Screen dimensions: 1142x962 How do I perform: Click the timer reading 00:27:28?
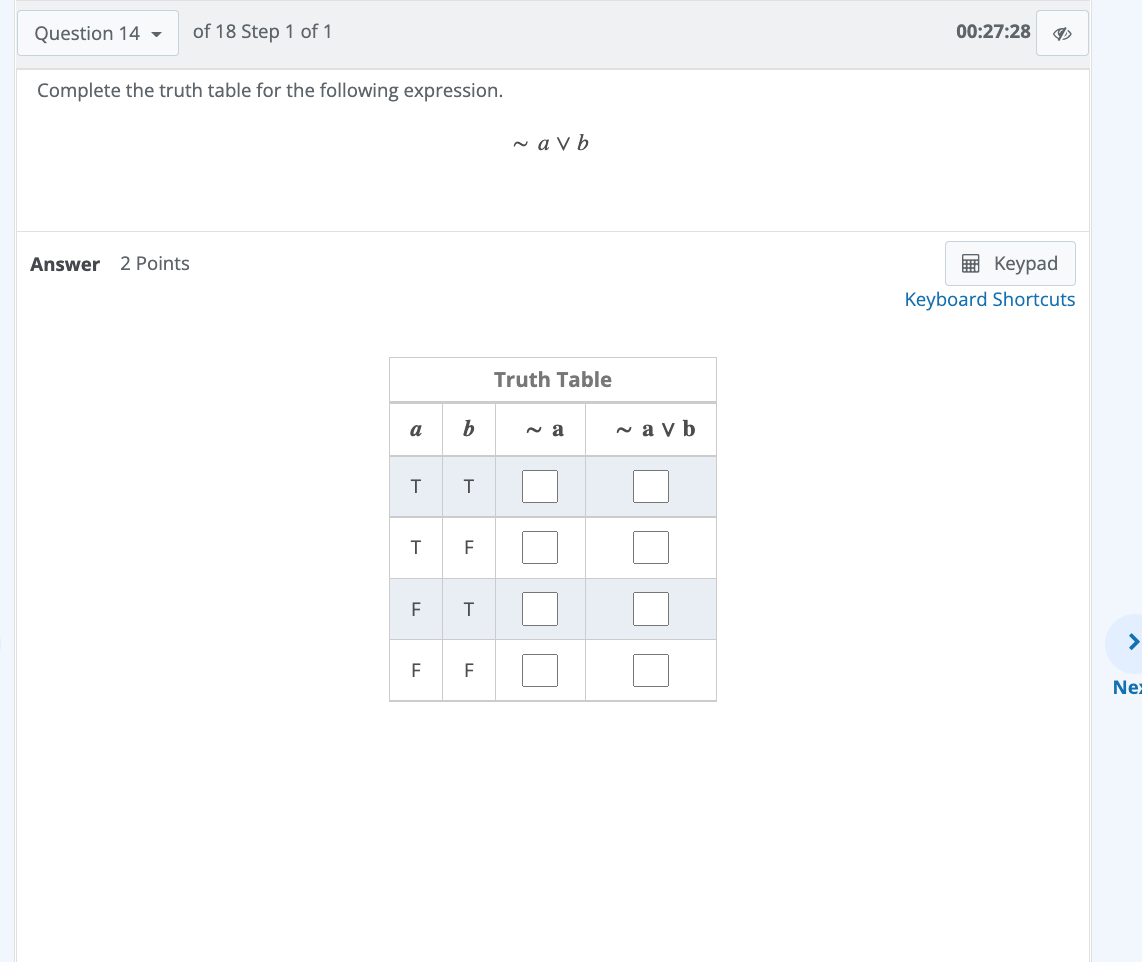(x=993, y=31)
